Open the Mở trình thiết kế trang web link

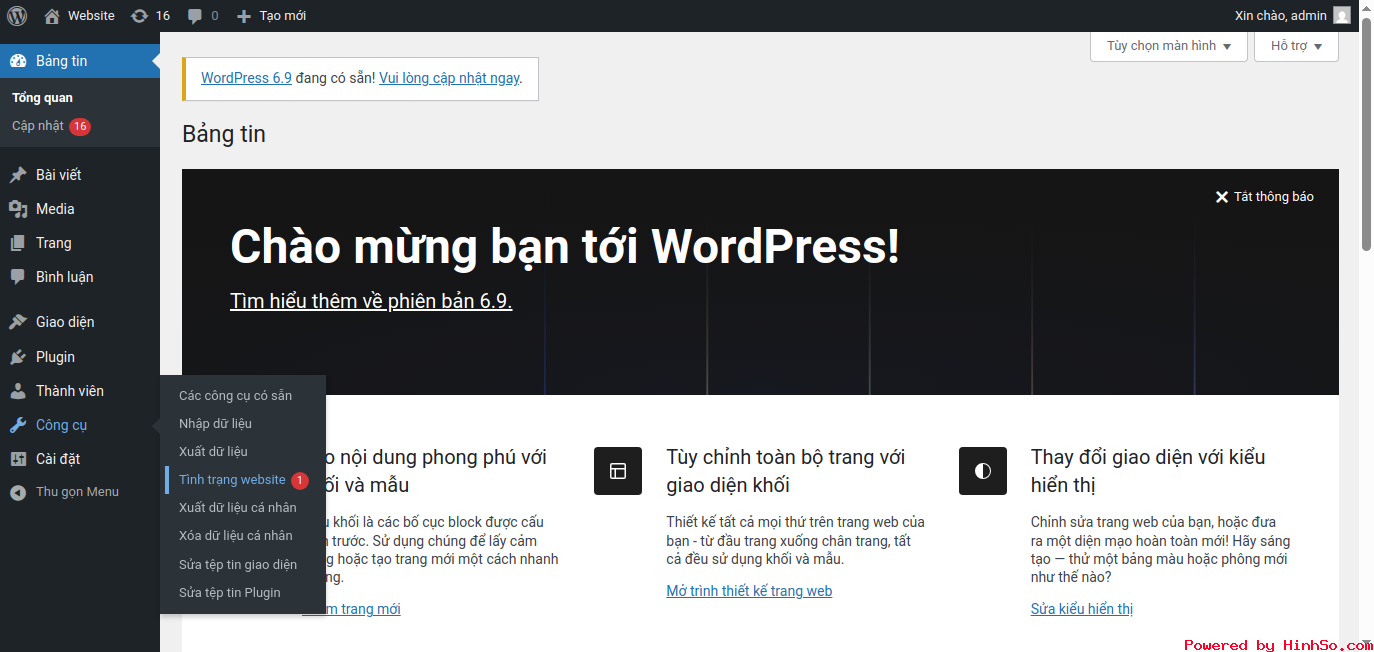[749, 591]
